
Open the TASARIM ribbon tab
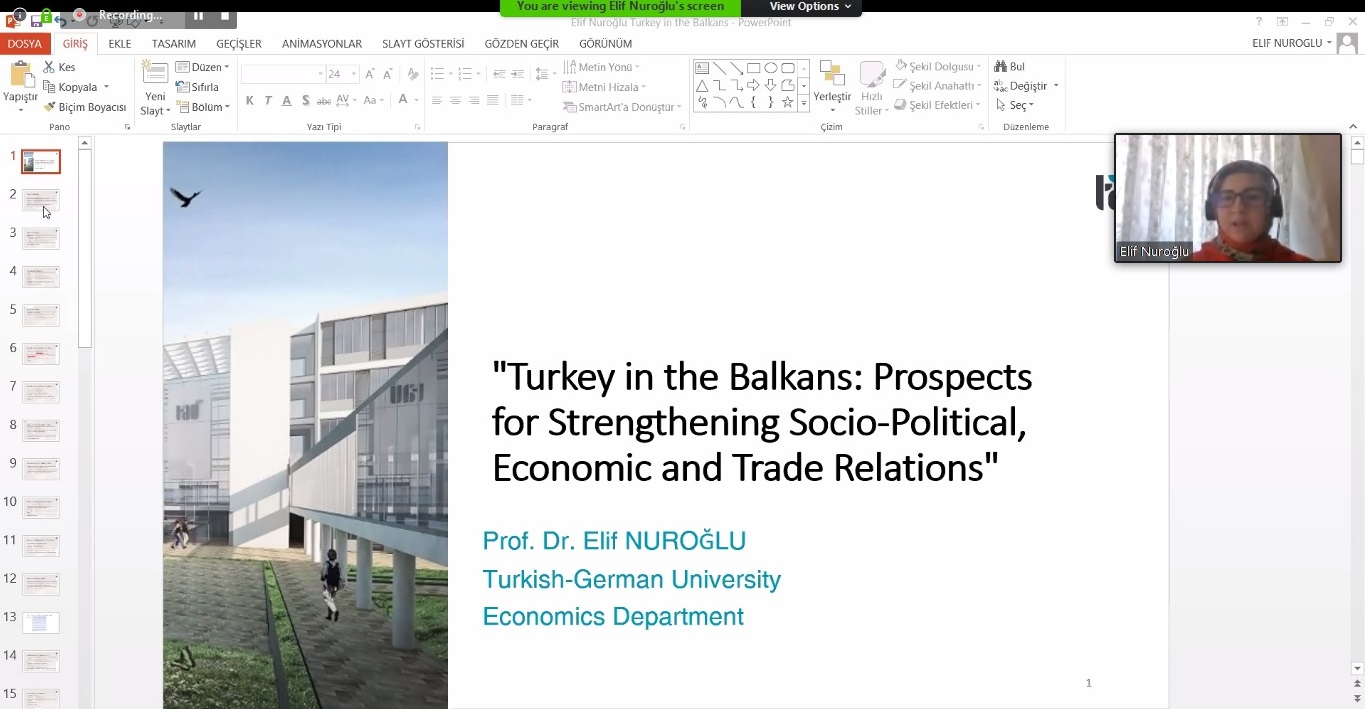coord(173,44)
